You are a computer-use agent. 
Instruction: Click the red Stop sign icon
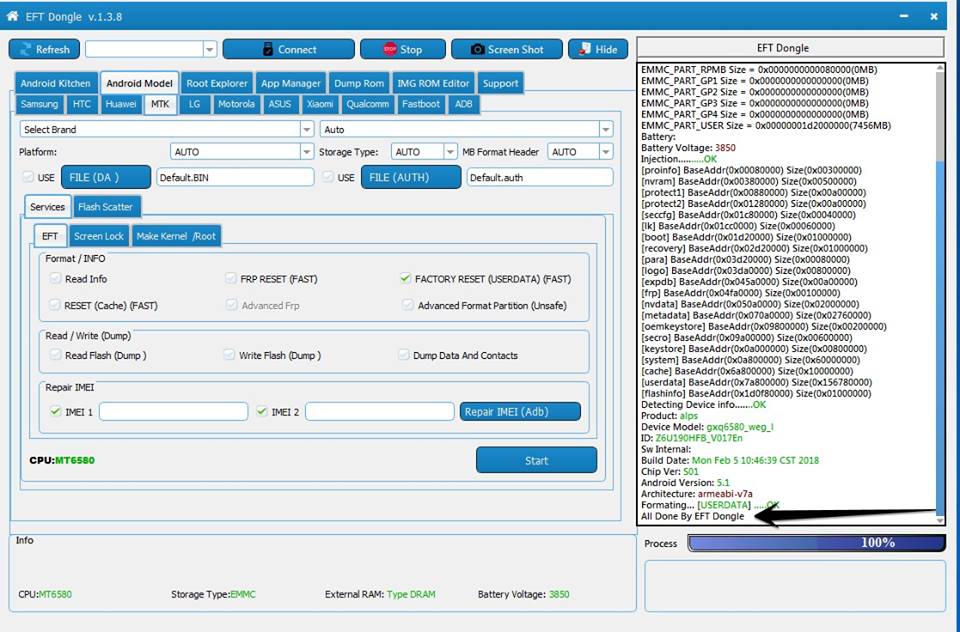tap(389, 49)
